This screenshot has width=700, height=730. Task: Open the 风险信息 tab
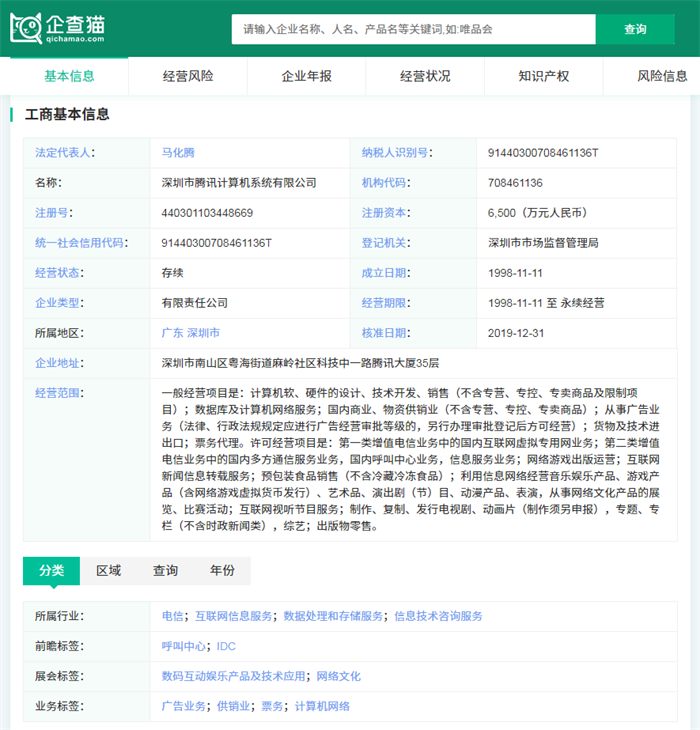point(662,76)
